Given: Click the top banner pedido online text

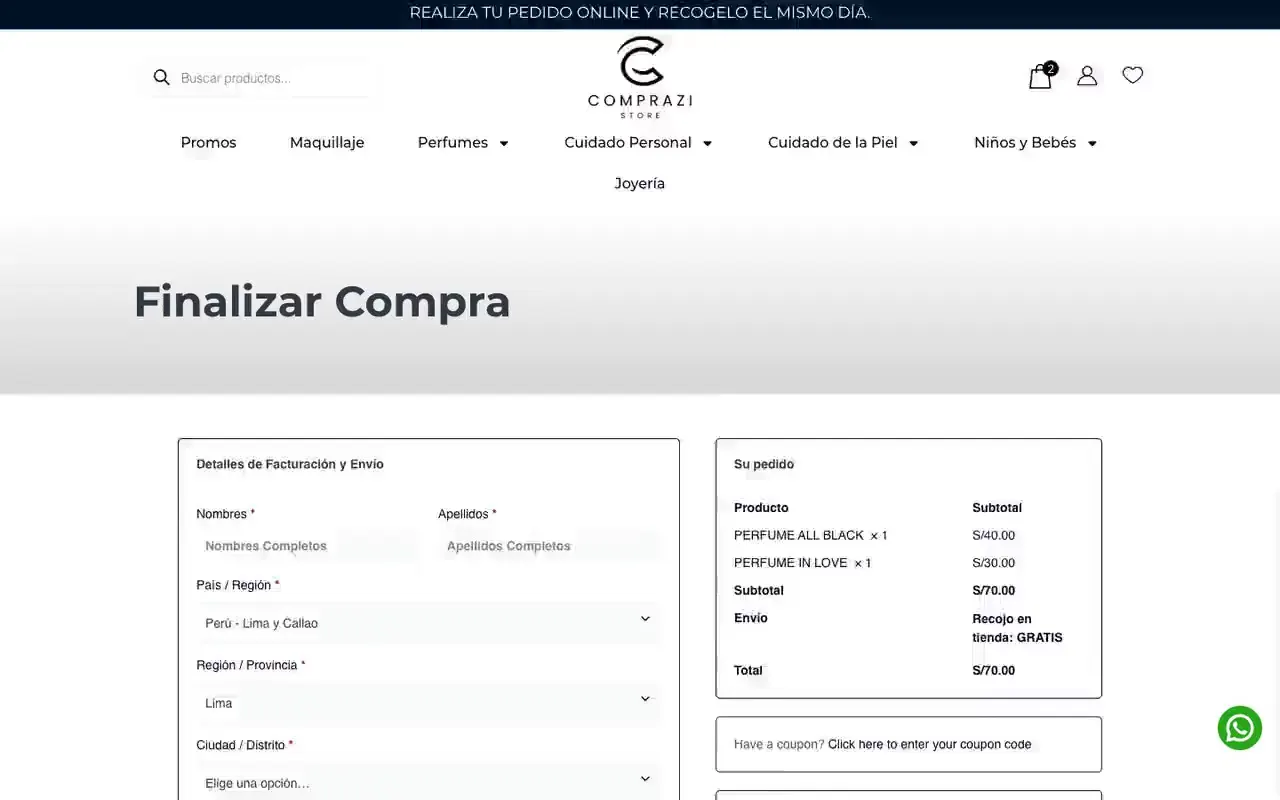Looking at the screenshot, I should tap(640, 13).
